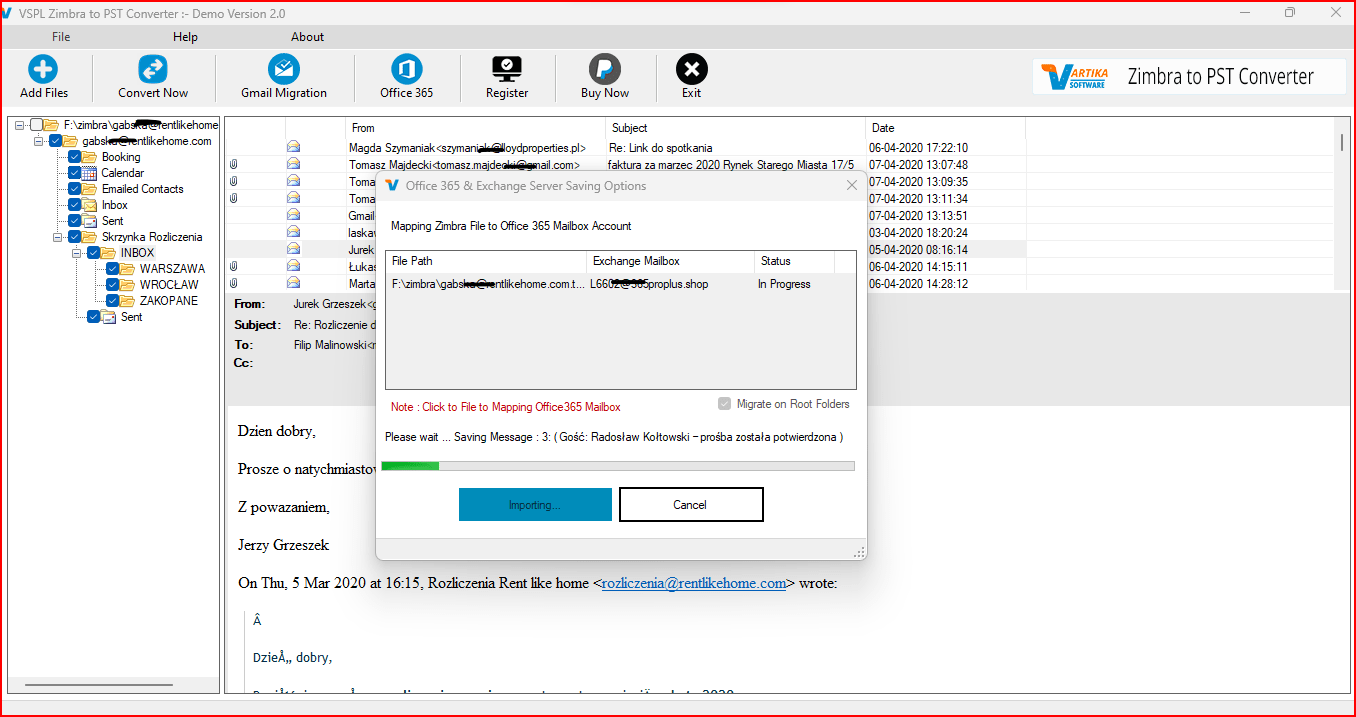Collapse the Skrzynka Rozliczenia tree node

coord(57,237)
